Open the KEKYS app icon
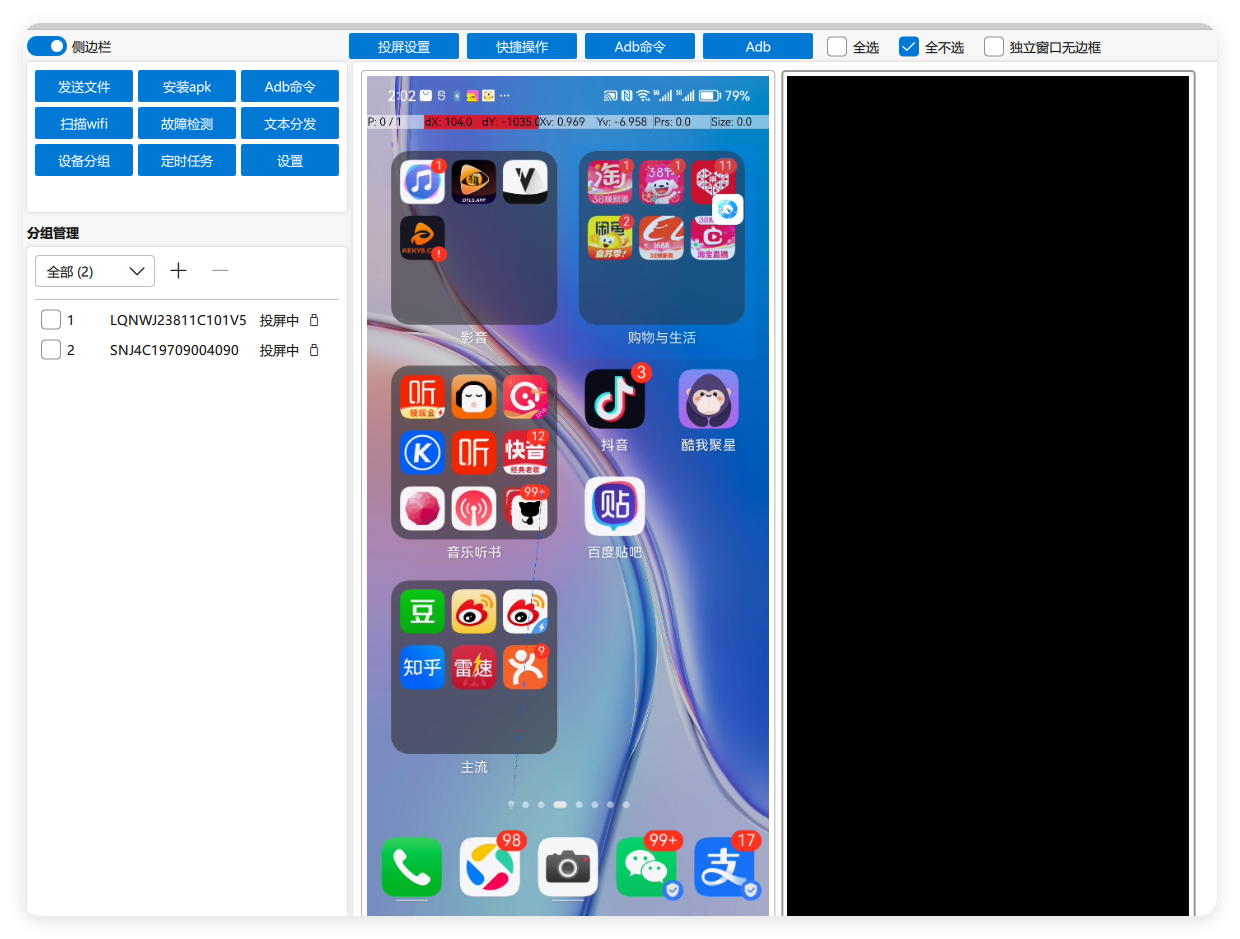Viewport: 1240px width, 939px height. coord(422,238)
